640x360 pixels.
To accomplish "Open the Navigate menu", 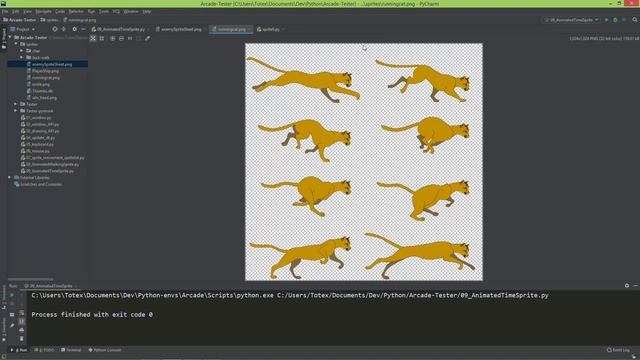I will 43,11.
